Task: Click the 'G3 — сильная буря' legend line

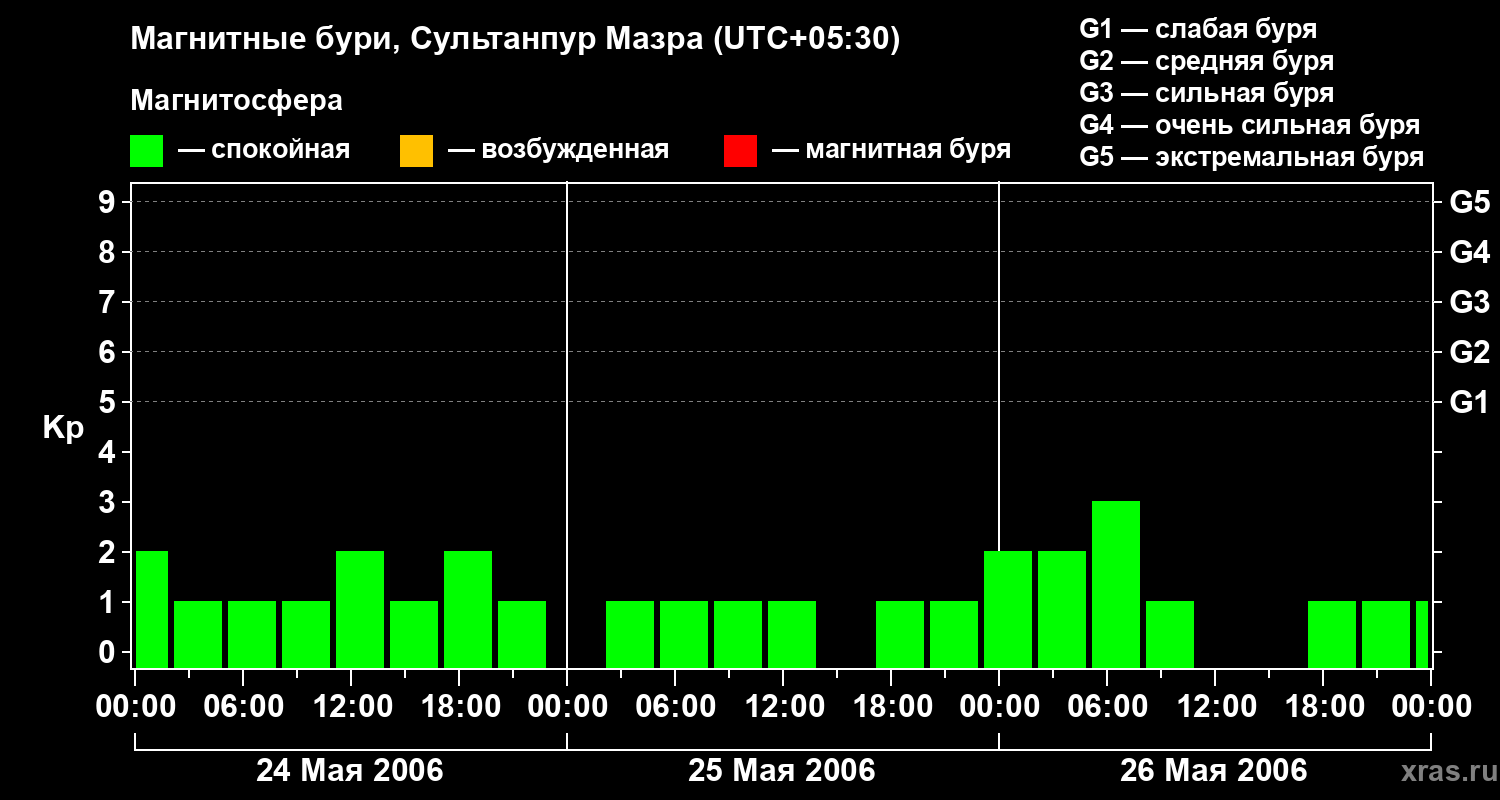Action: click(1206, 93)
